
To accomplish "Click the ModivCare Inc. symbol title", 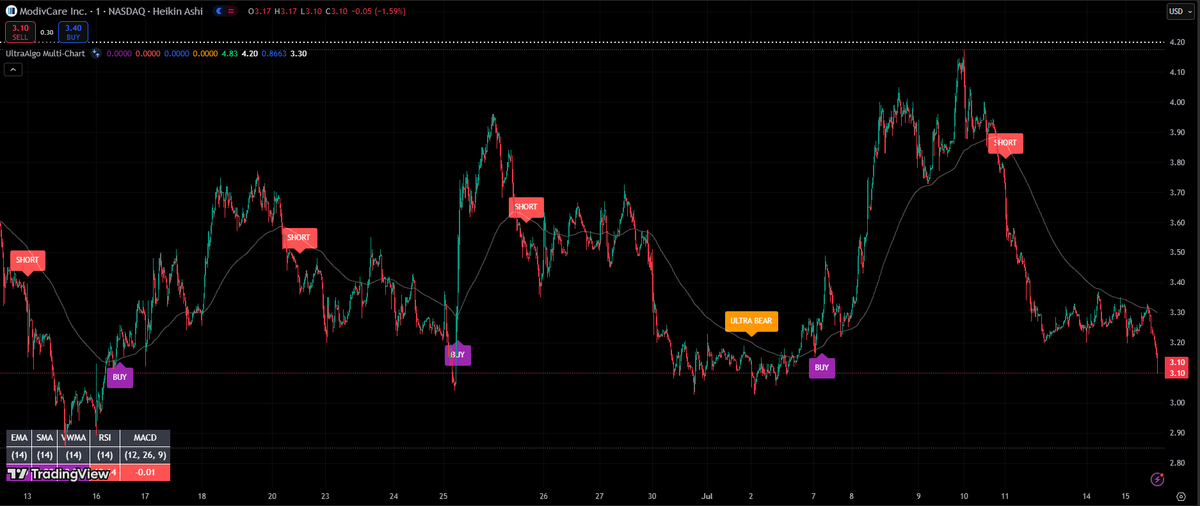I will point(55,11).
